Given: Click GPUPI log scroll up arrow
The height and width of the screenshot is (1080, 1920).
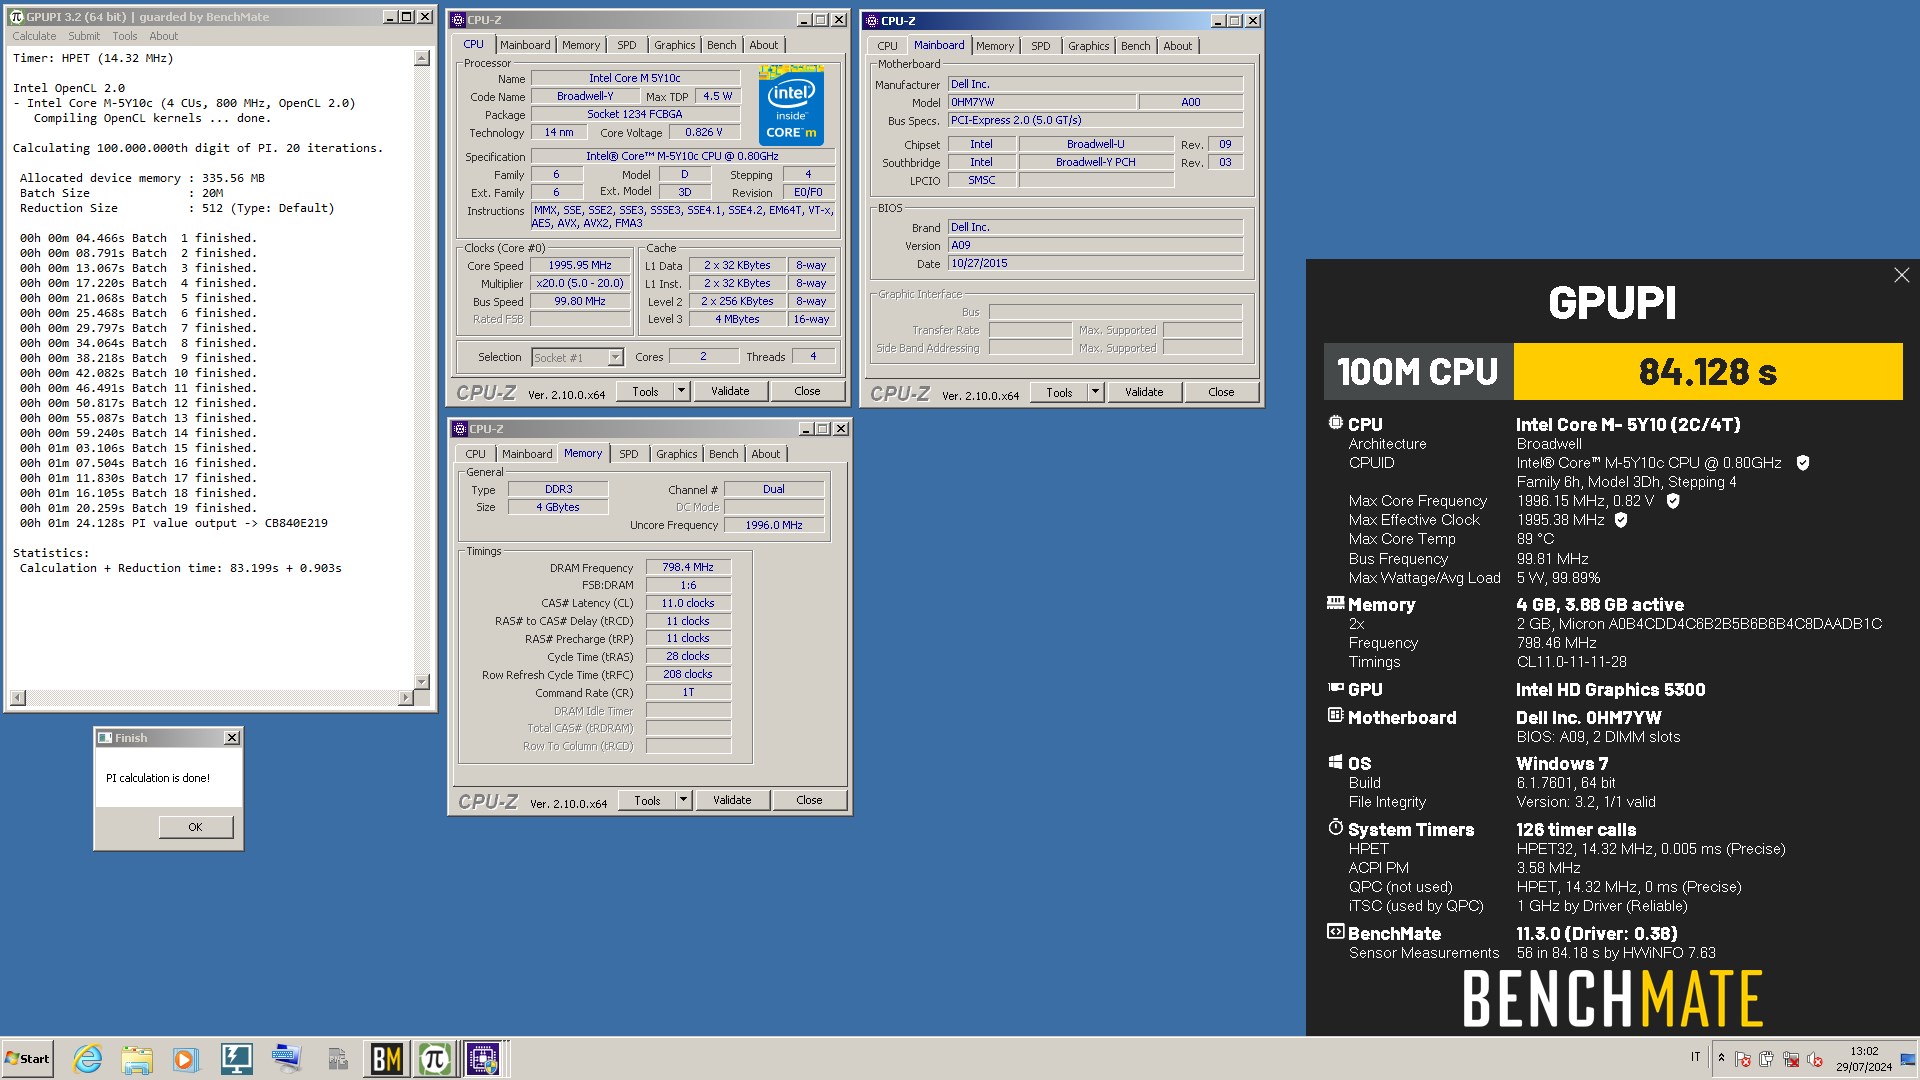Looking at the screenshot, I should click(422, 58).
